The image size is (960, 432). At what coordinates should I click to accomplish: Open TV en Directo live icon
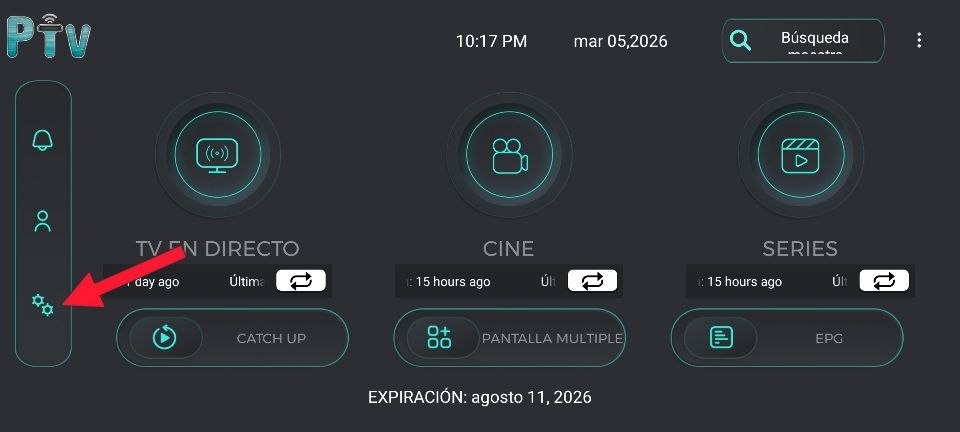(217, 154)
